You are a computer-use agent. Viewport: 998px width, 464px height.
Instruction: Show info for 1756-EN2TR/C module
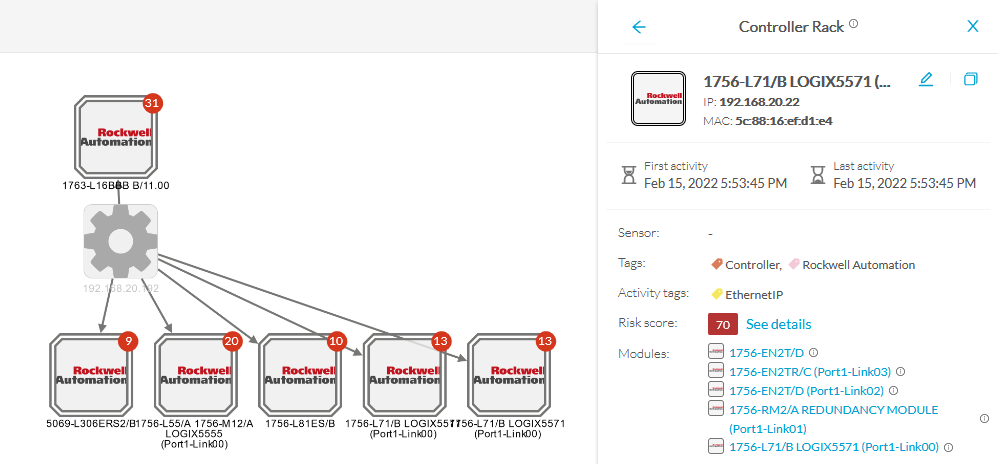tap(900, 372)
